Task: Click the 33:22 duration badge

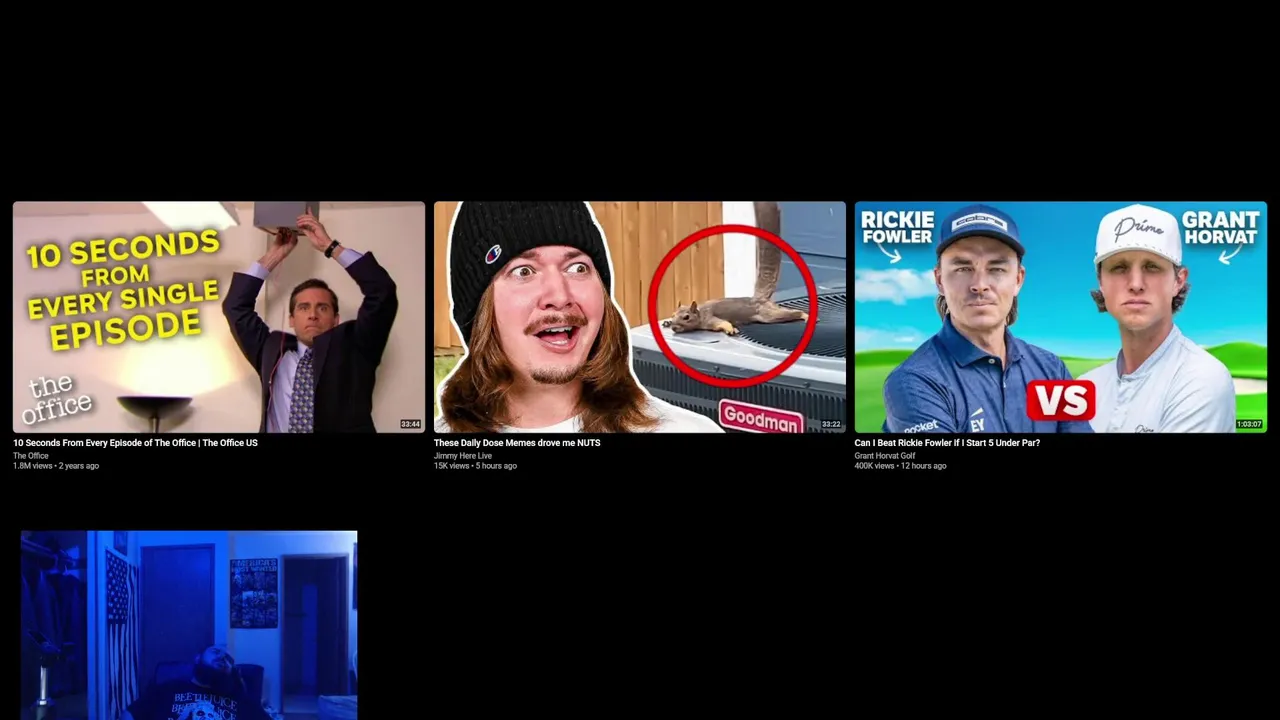Action: 832,424
